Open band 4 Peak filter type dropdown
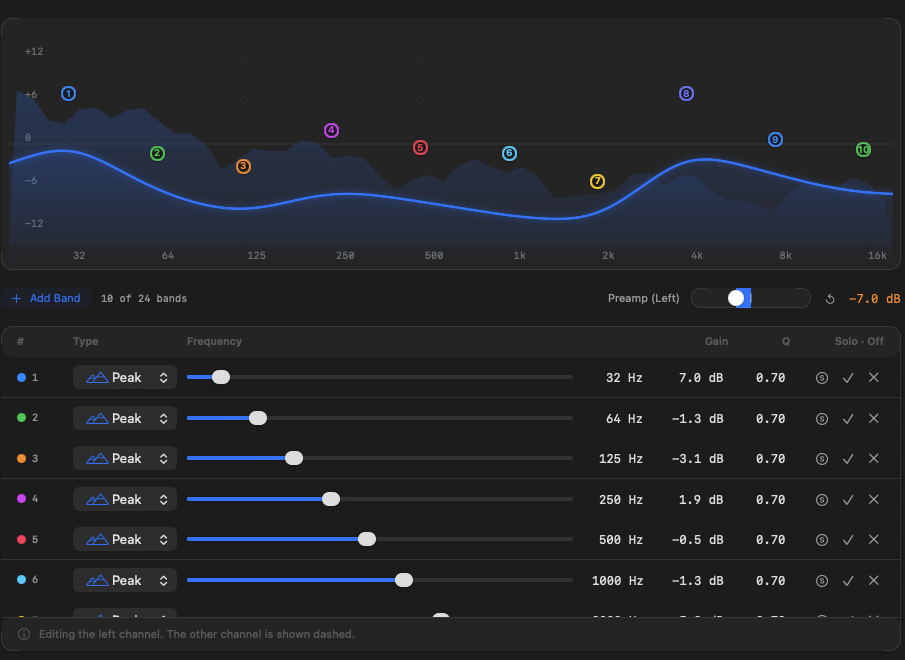 pos(125,499)
